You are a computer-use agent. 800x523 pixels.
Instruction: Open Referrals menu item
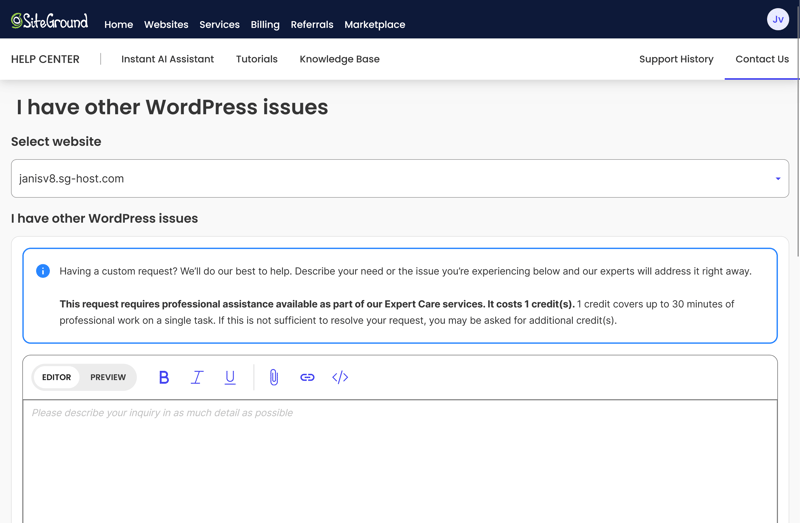(x=312, y=24)
